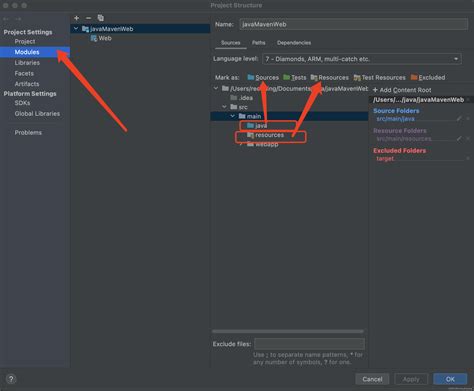
Task: Collapse the main folder node
Action: [x=233, y=116]
